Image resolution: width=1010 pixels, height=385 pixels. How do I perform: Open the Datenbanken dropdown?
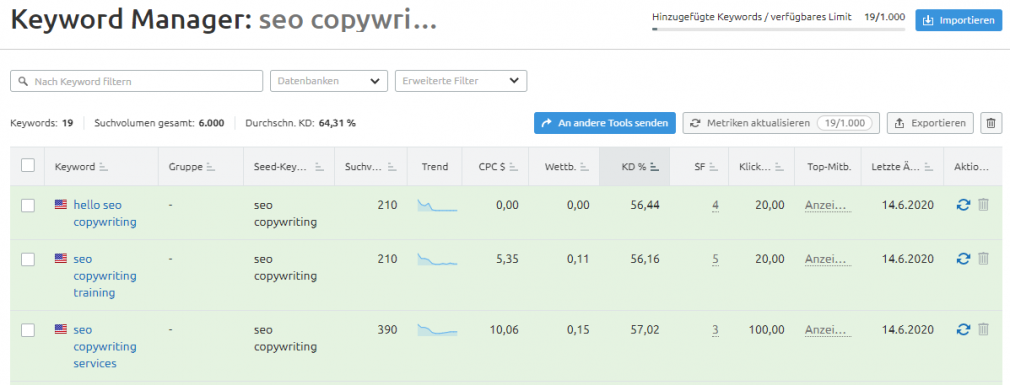coord(329,81)
